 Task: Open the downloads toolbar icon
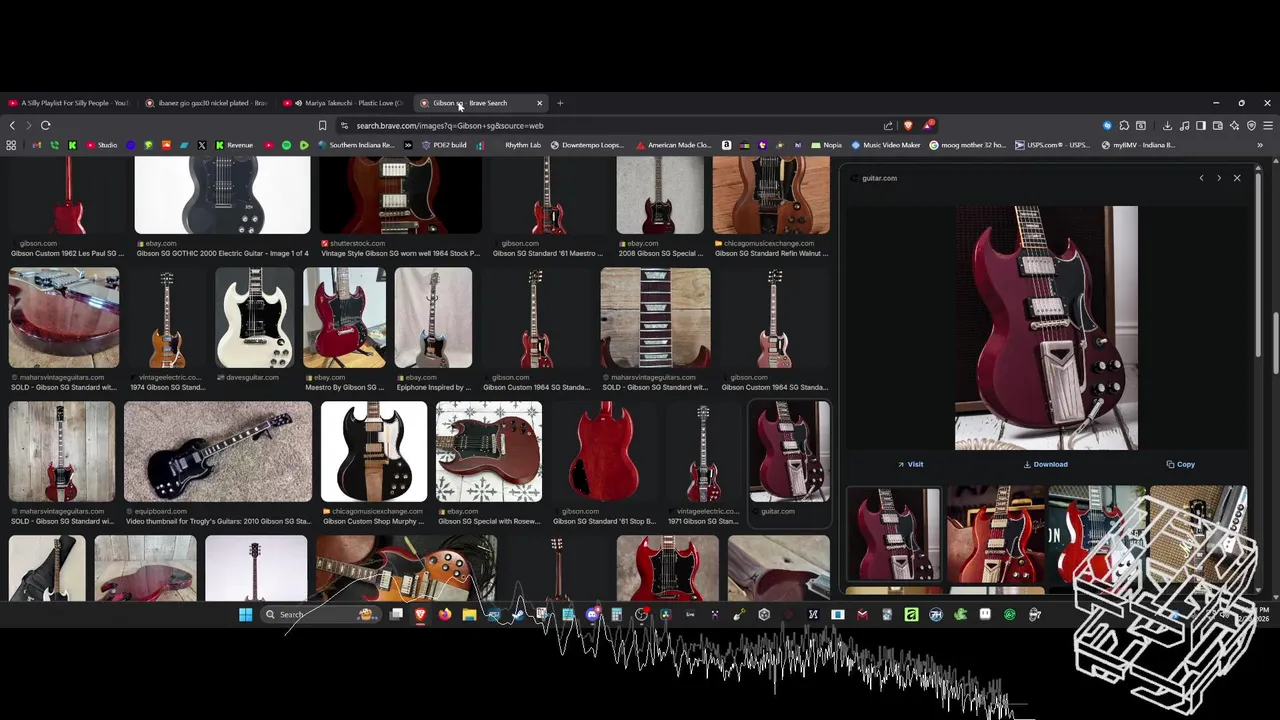tap(1167, 126)
